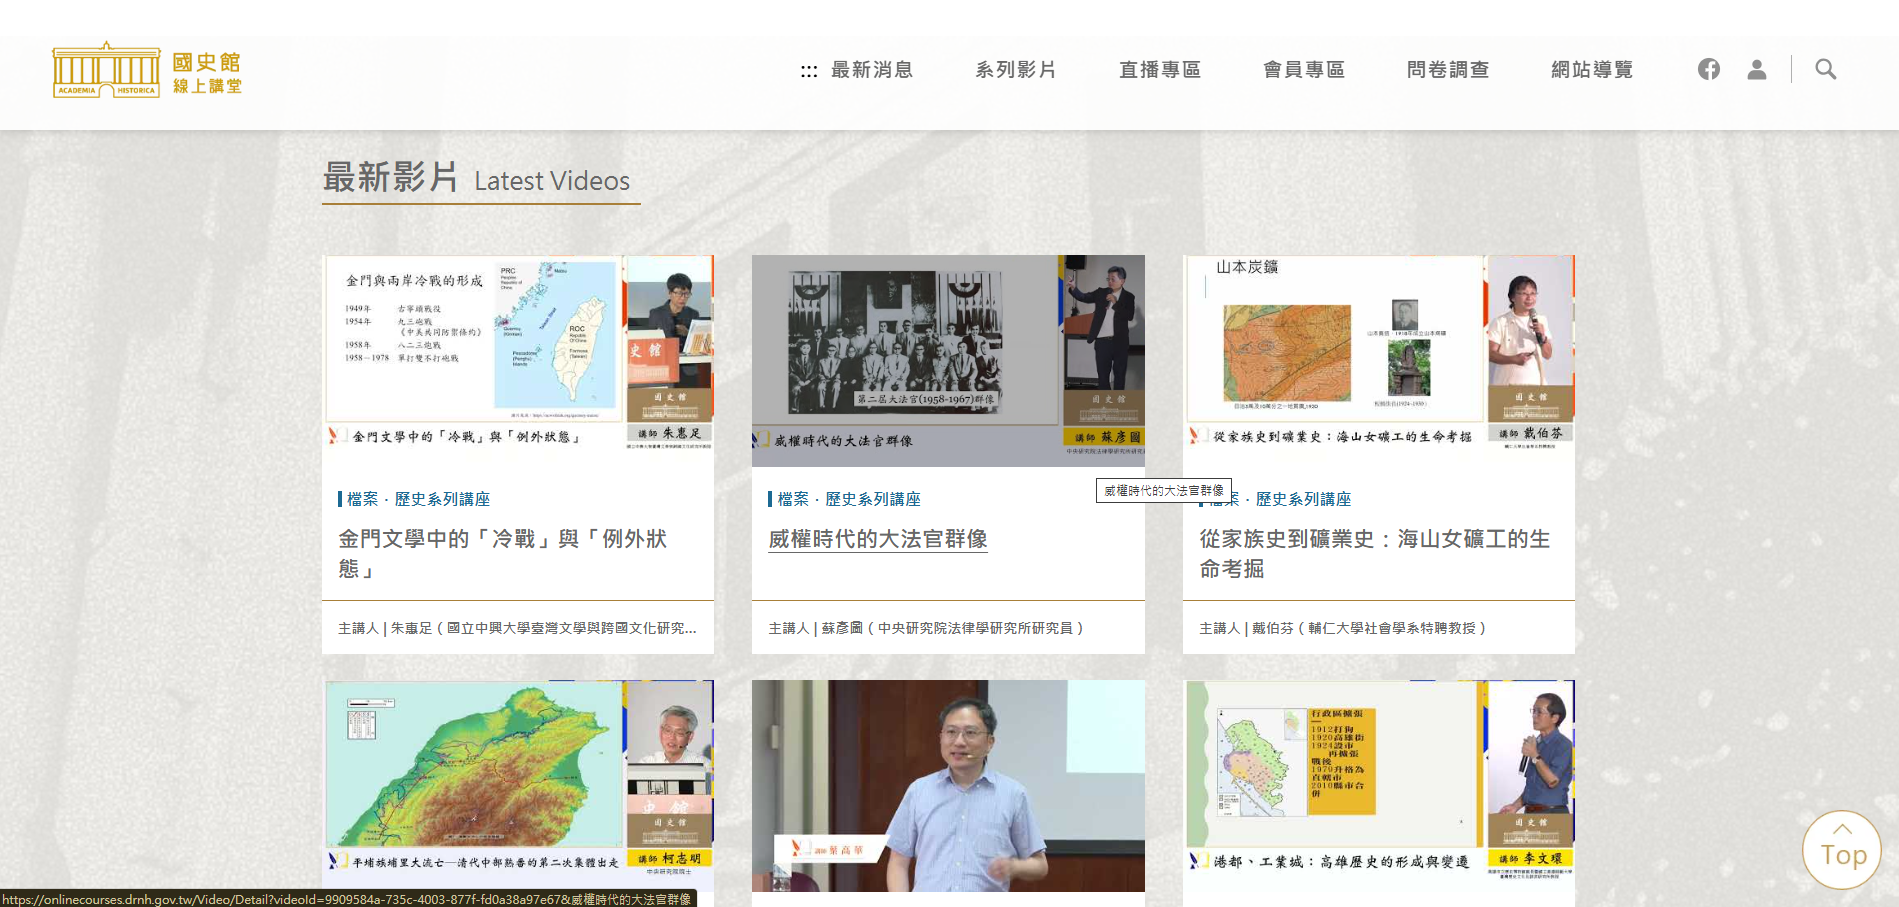Navigate to 網站導覽
The height and width of the screenshot is (907, 1899).
pos(1592,70)
